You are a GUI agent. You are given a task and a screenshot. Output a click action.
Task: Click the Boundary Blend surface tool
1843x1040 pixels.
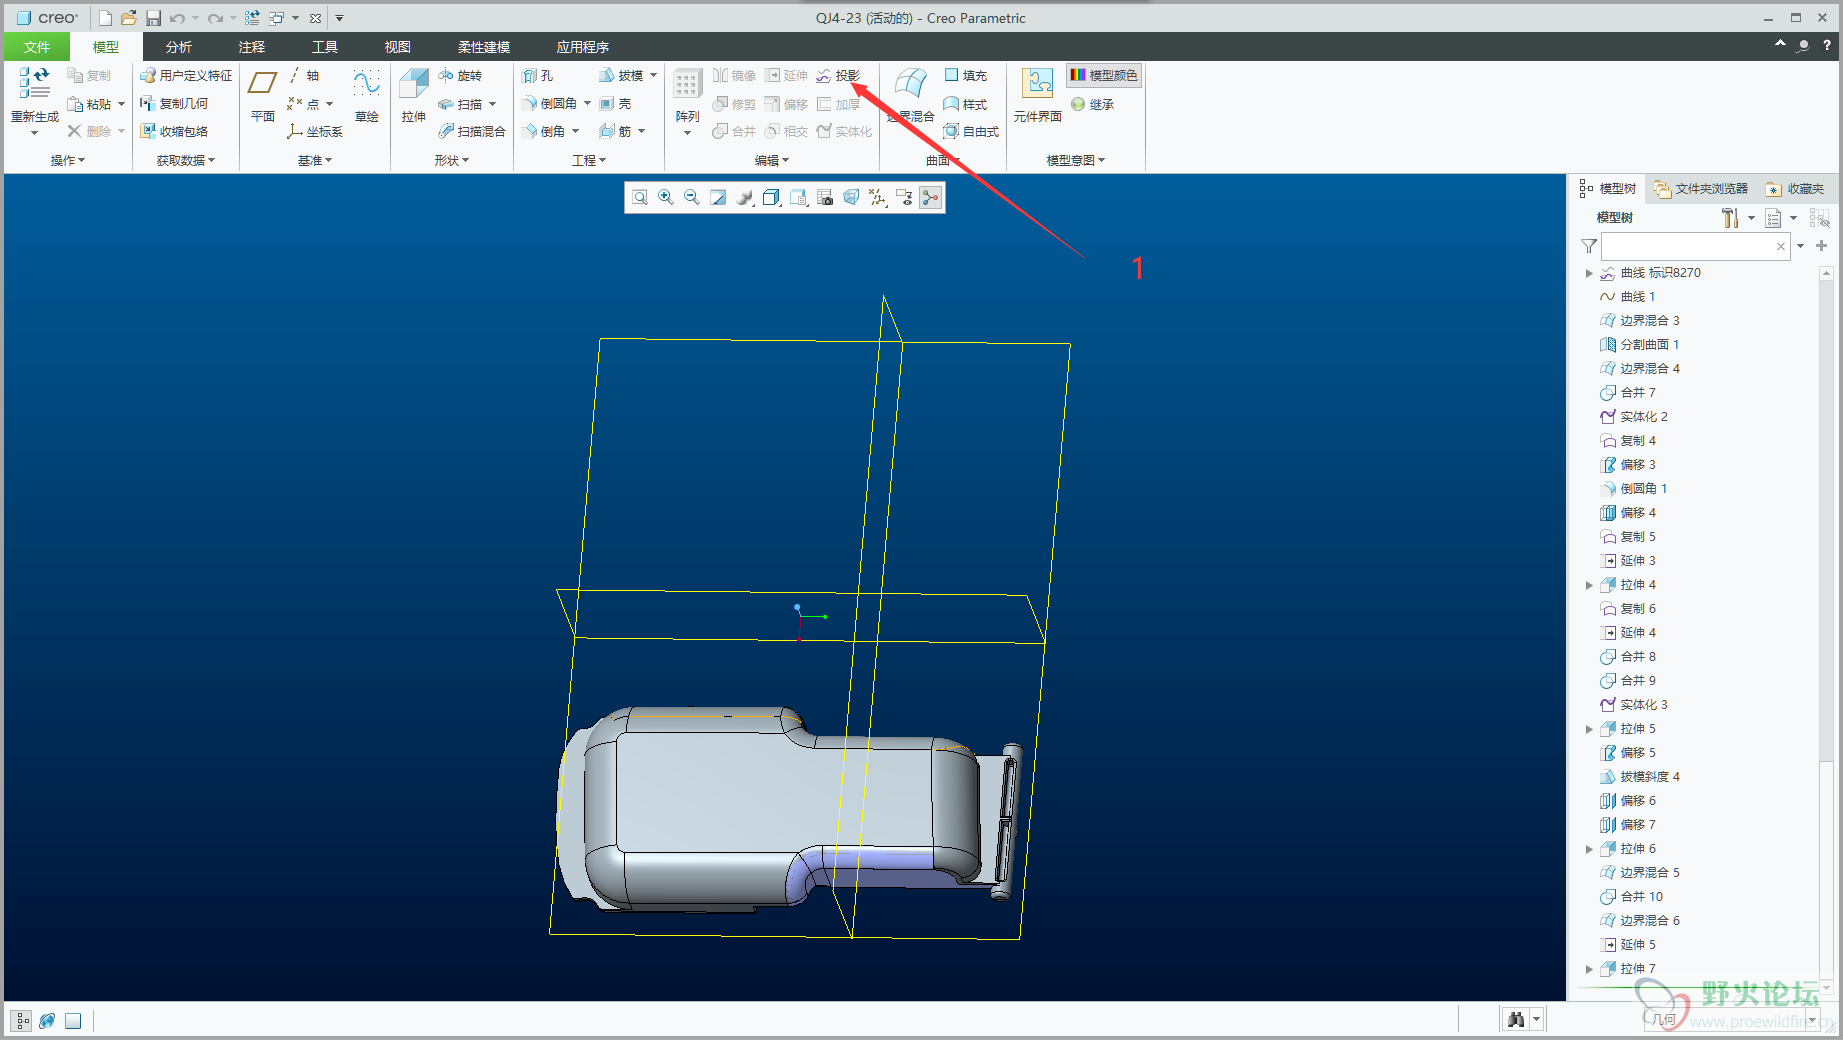(910, 96)
